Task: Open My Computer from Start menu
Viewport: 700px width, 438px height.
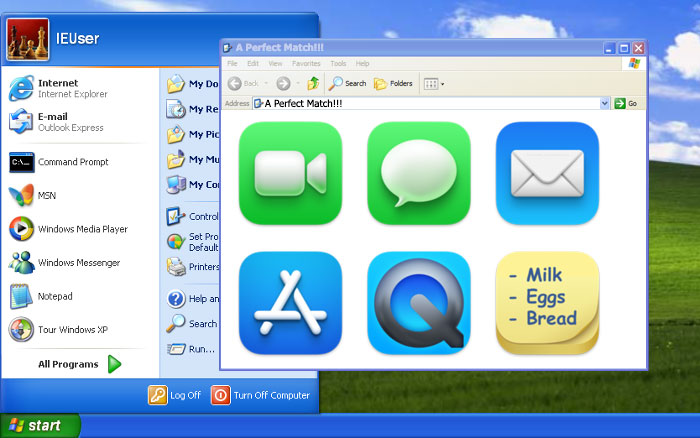Action: point(192,184)
